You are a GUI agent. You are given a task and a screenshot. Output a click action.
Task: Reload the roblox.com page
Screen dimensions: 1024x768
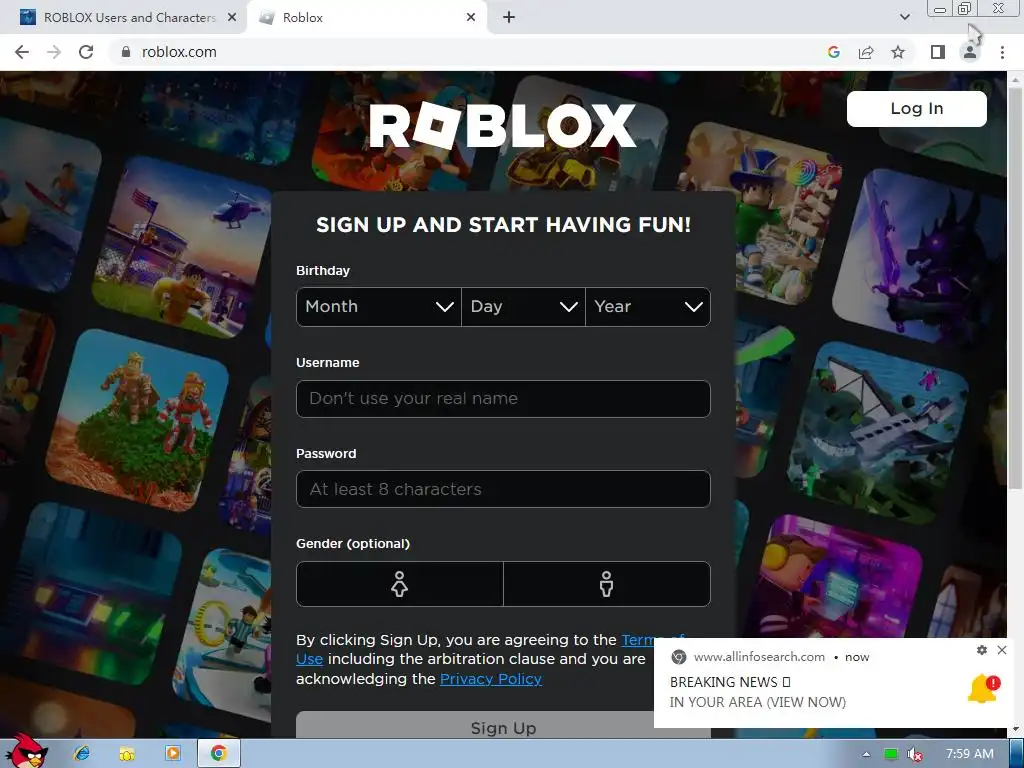click(x=86, y=52)
